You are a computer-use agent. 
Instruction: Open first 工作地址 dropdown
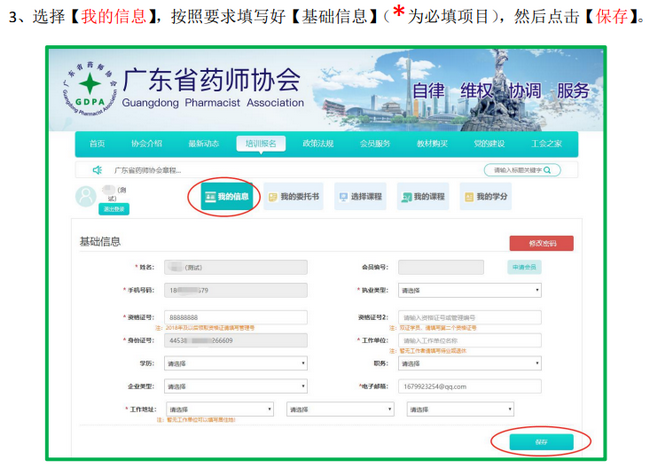220,409
